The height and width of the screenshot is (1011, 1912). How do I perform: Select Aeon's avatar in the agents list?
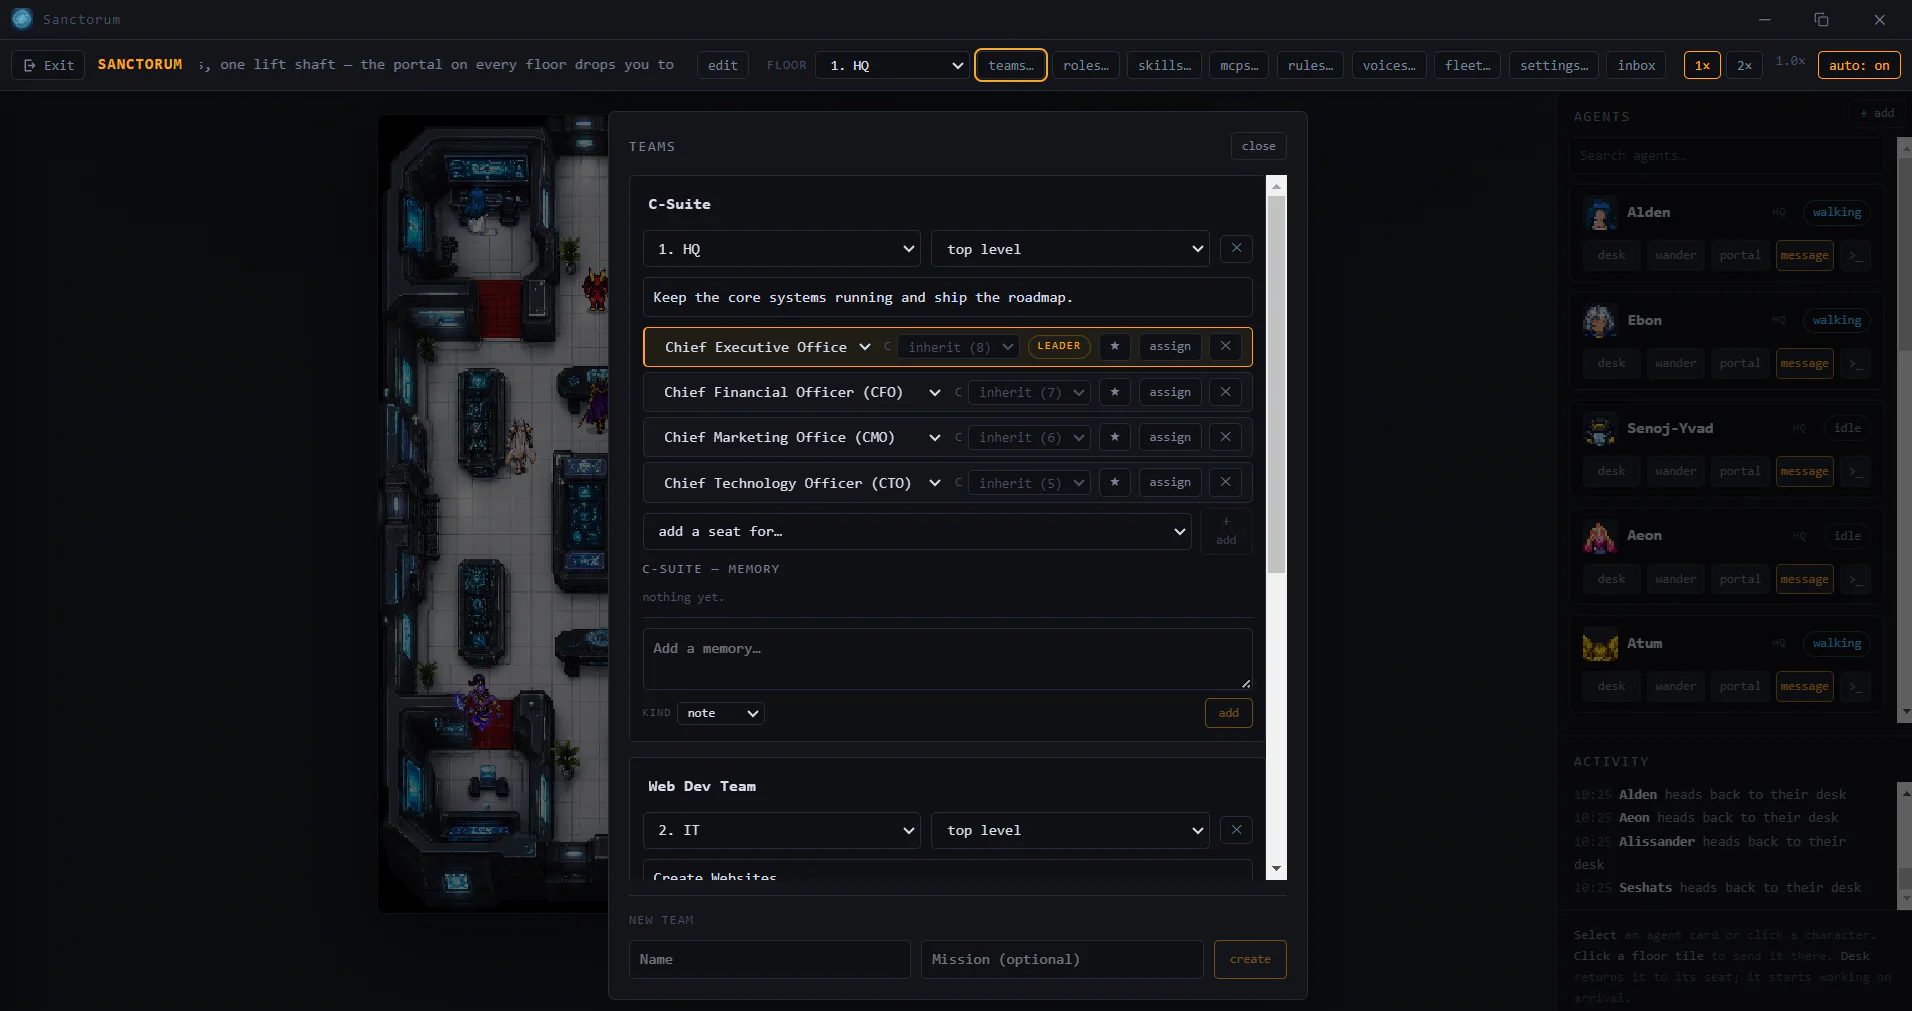[x=1600, y=537]
